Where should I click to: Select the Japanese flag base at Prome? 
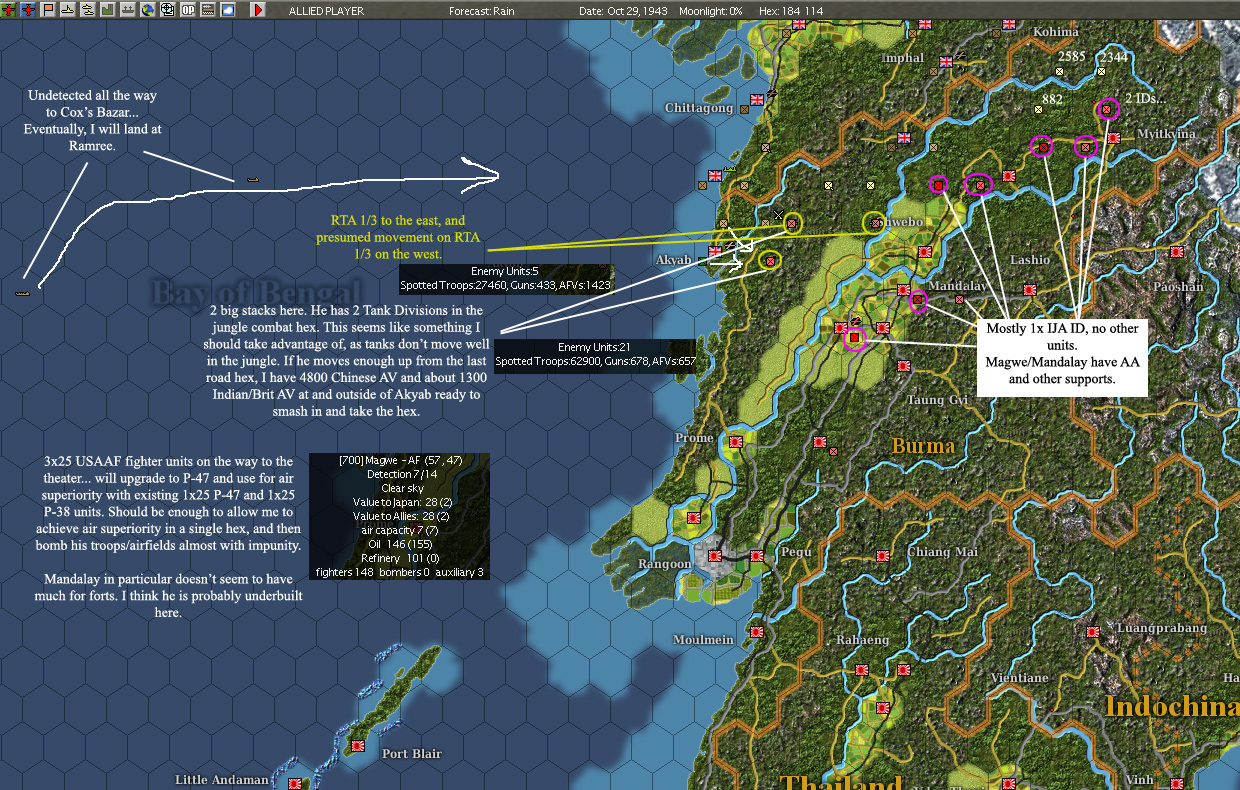[x=735, y=441]
